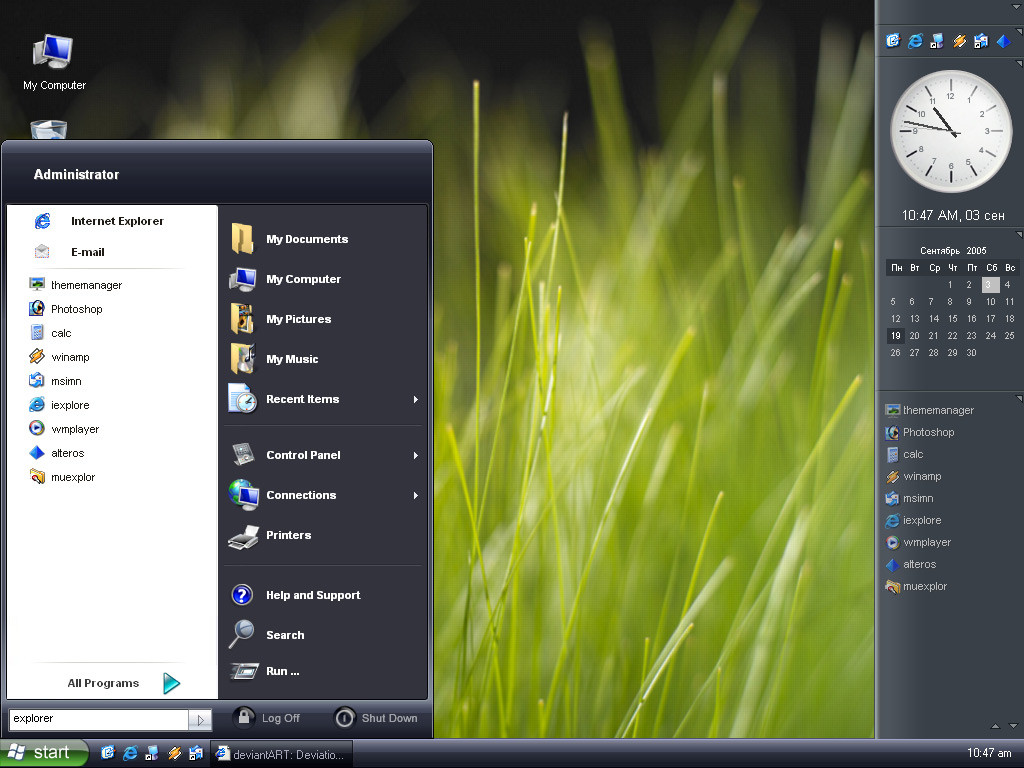Open My Documents in the Start menu
This screenshot has width=1024, height=768.
tap(289, 239)
